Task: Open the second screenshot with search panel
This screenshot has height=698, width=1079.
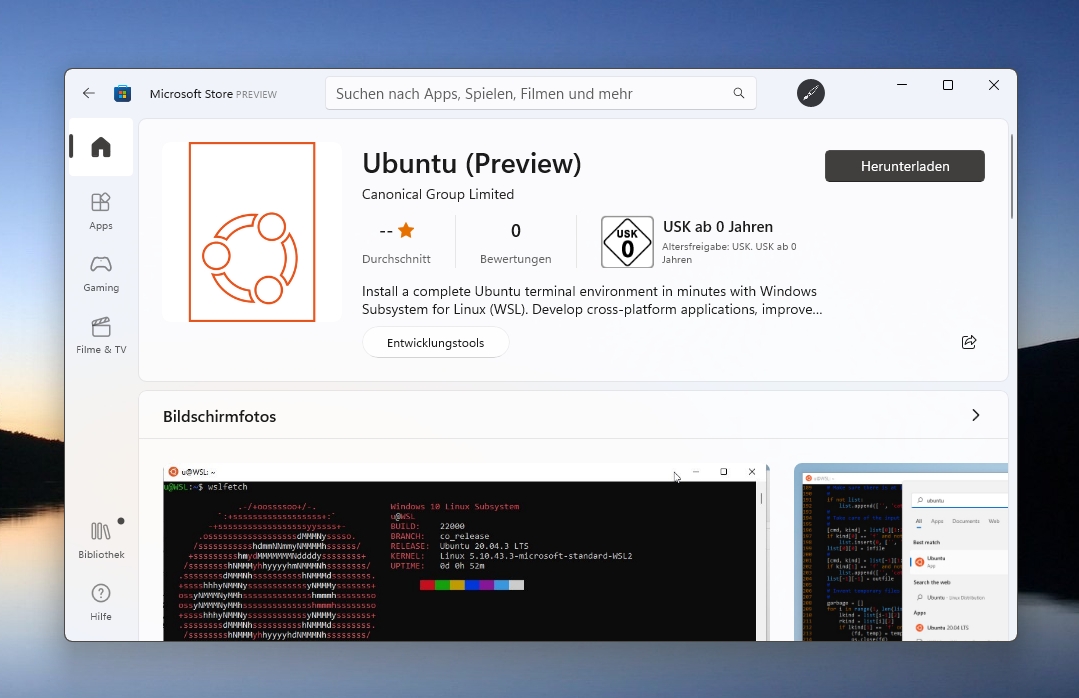Action: (901, 552)
